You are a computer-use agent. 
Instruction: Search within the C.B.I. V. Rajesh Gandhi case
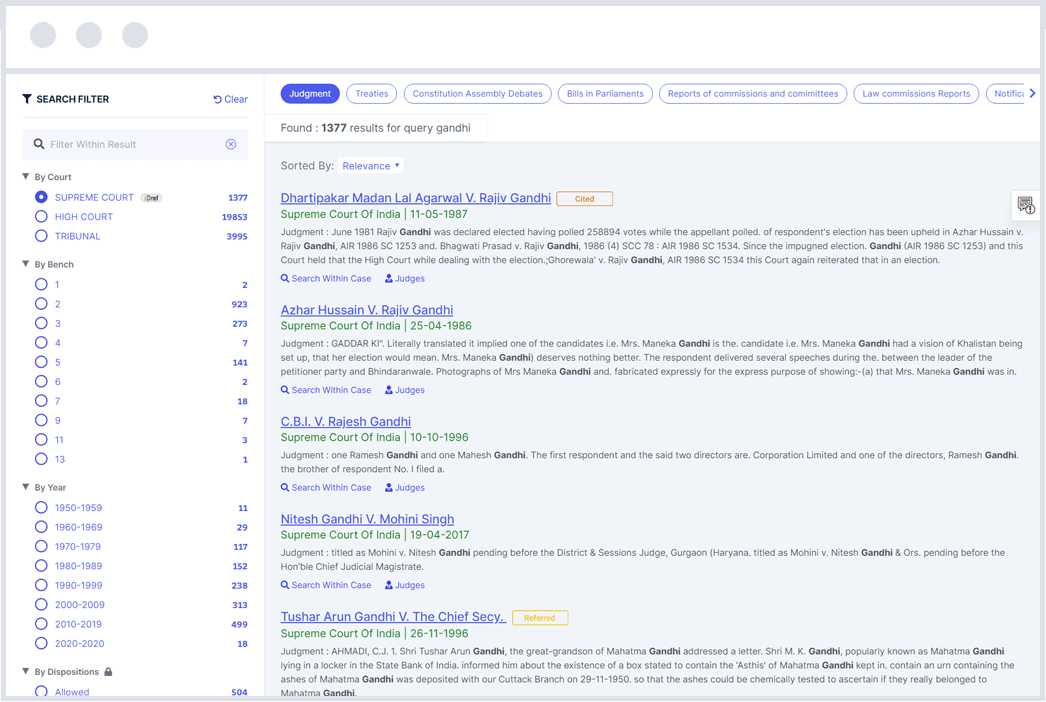coord(326,488)
